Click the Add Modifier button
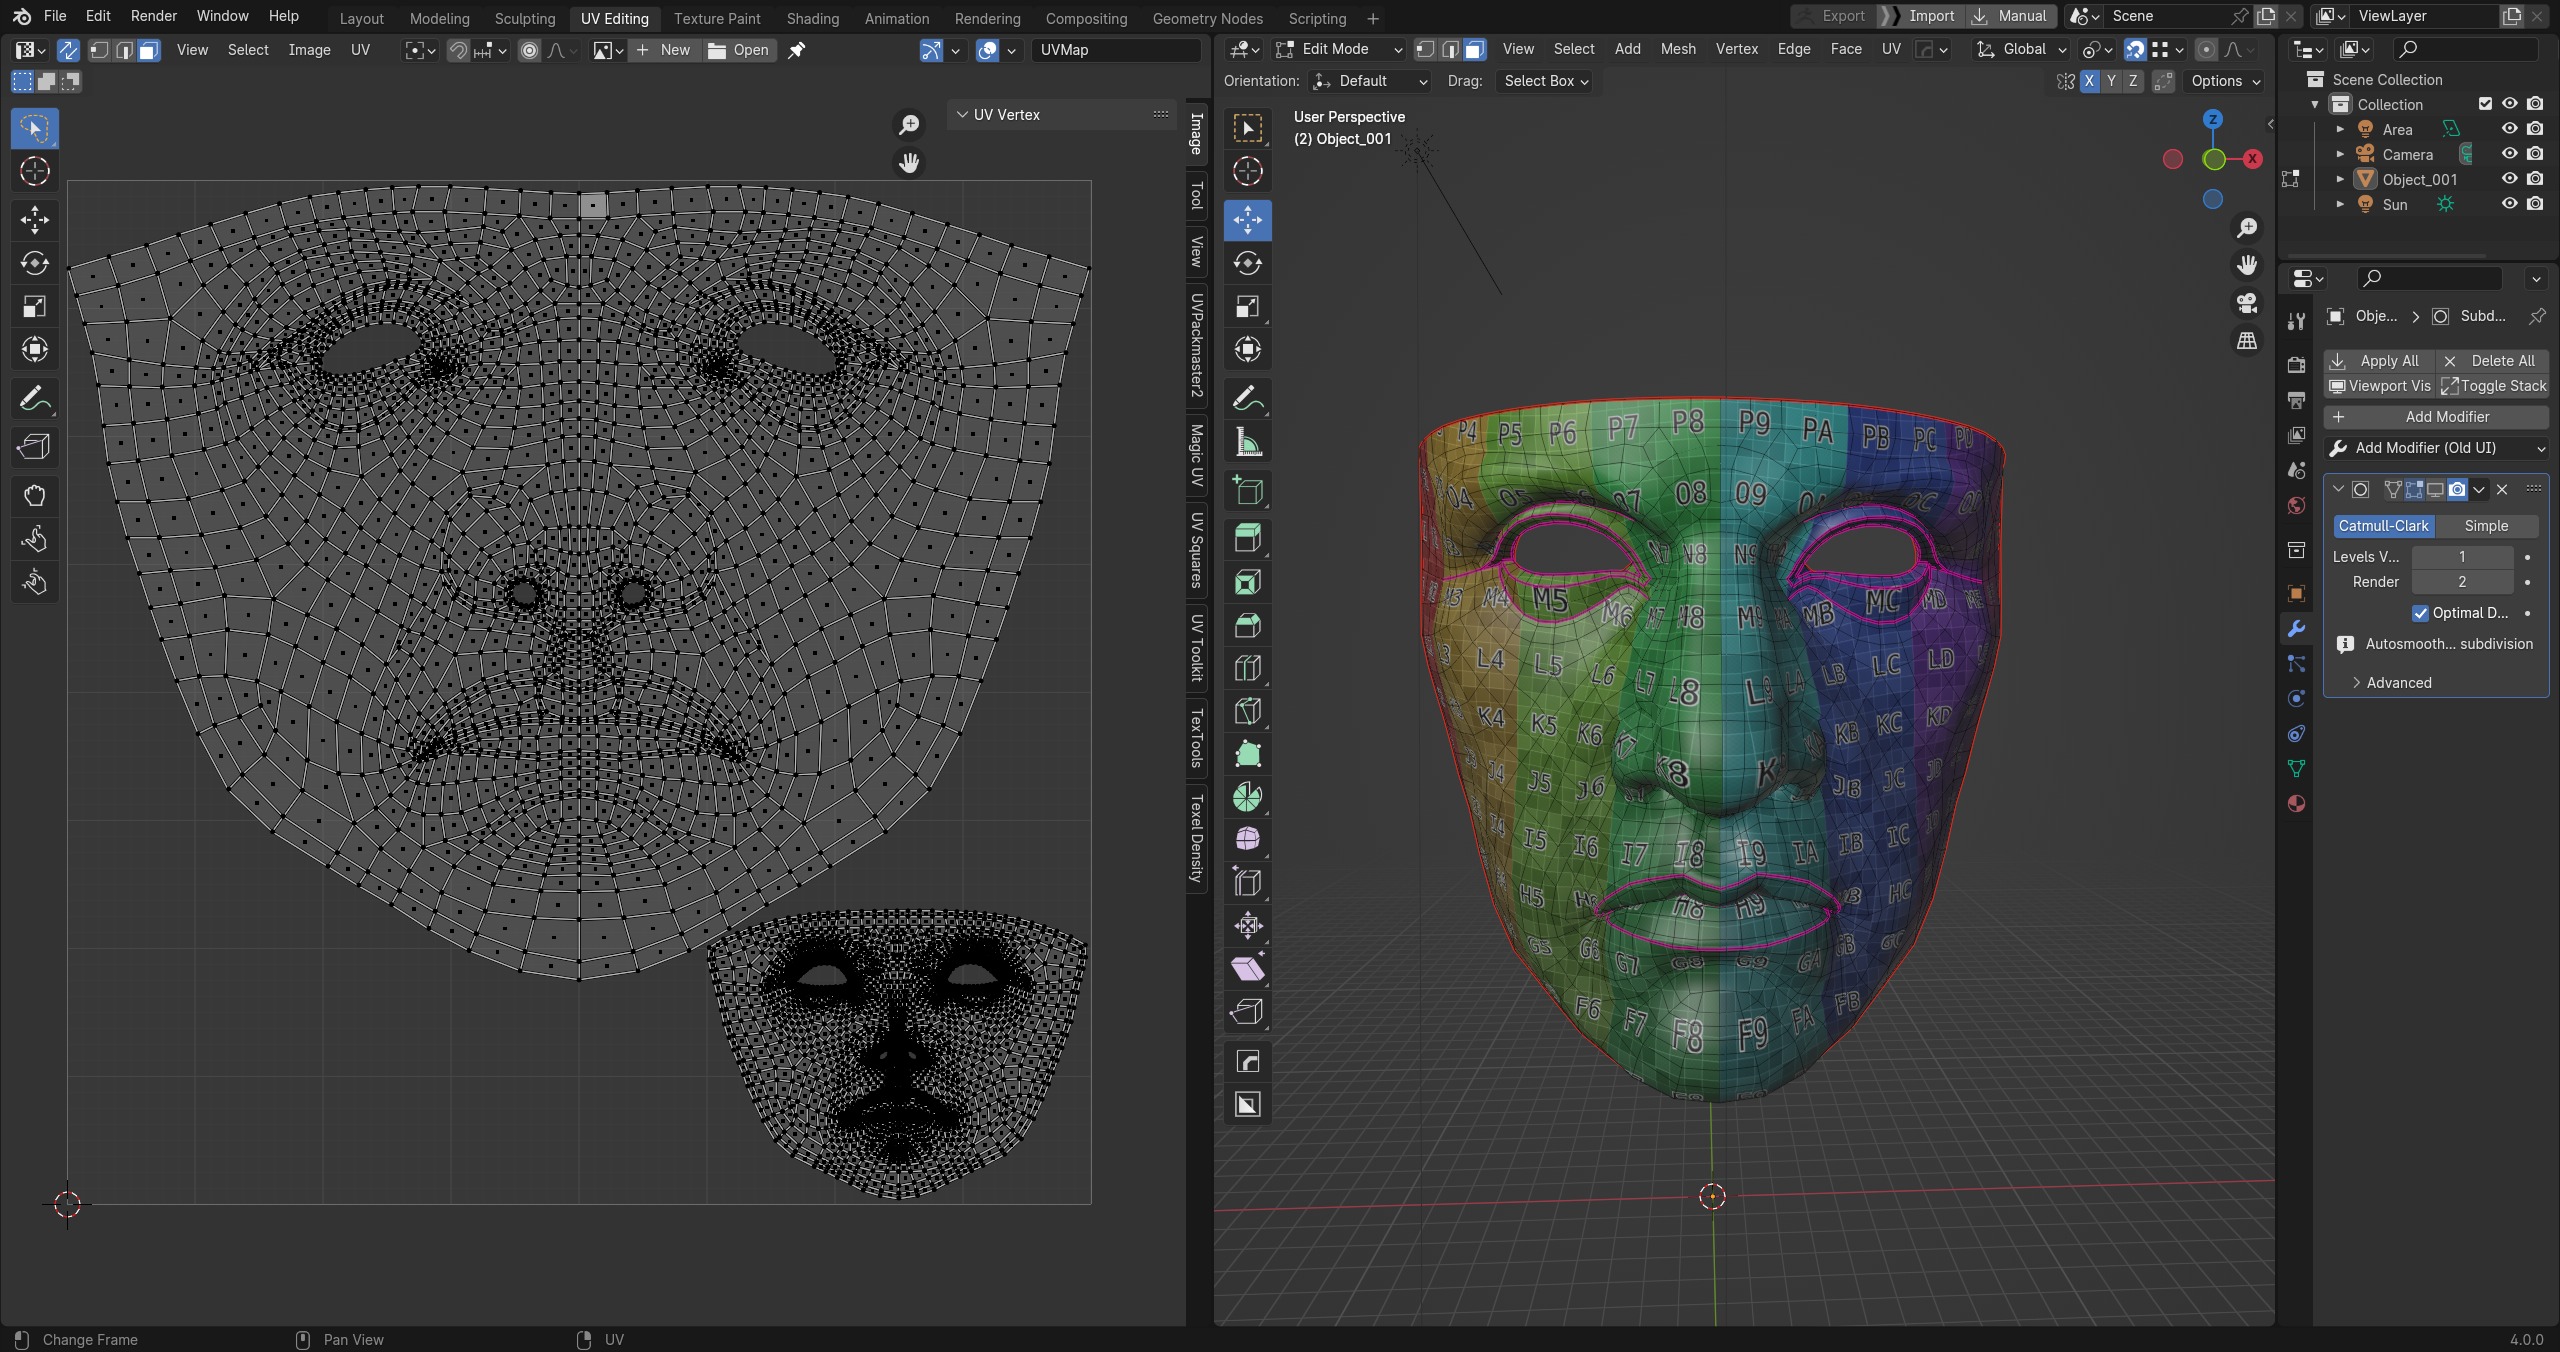This screenshot has height=1352, width=2560. pyautogui.click(x=2436, y=417)
